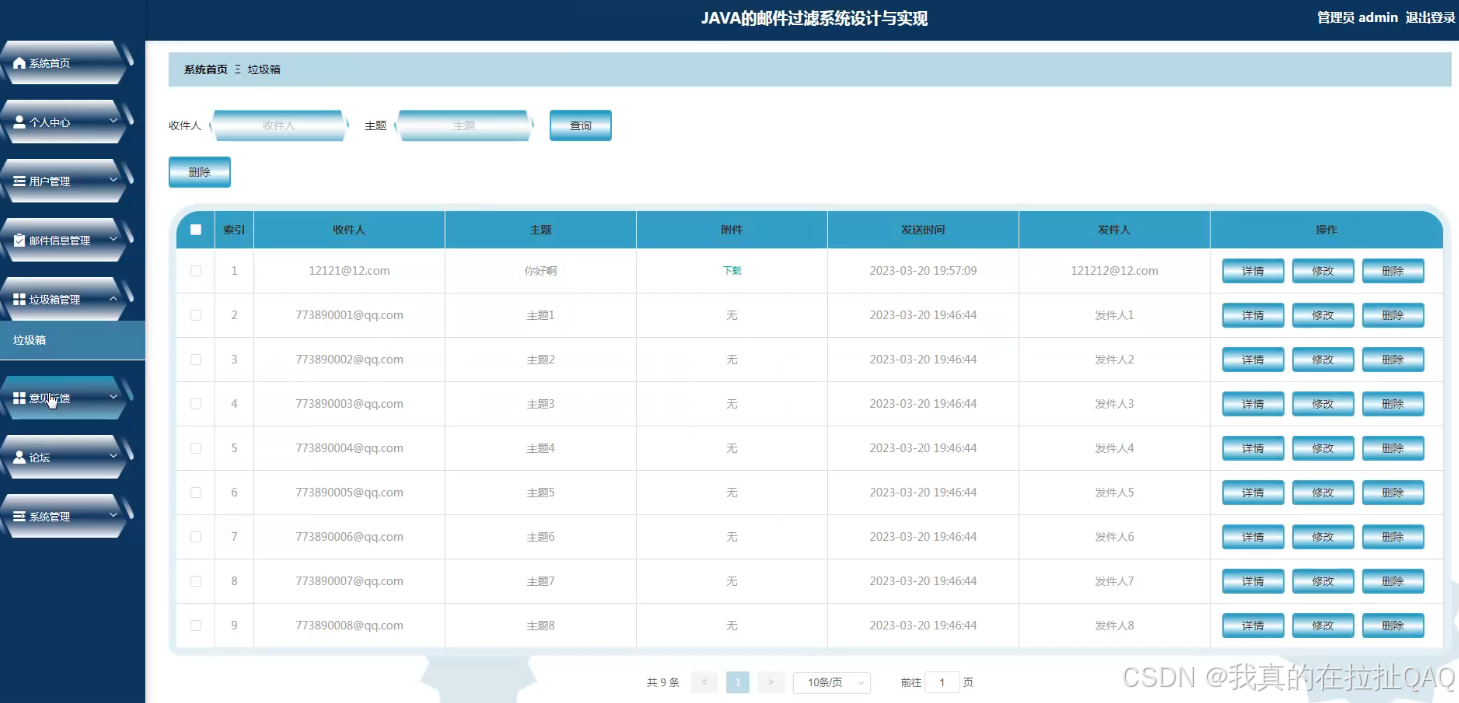
Task: Open 详情 for row 773890006@qq.com
Action: tap(1253, 537)
